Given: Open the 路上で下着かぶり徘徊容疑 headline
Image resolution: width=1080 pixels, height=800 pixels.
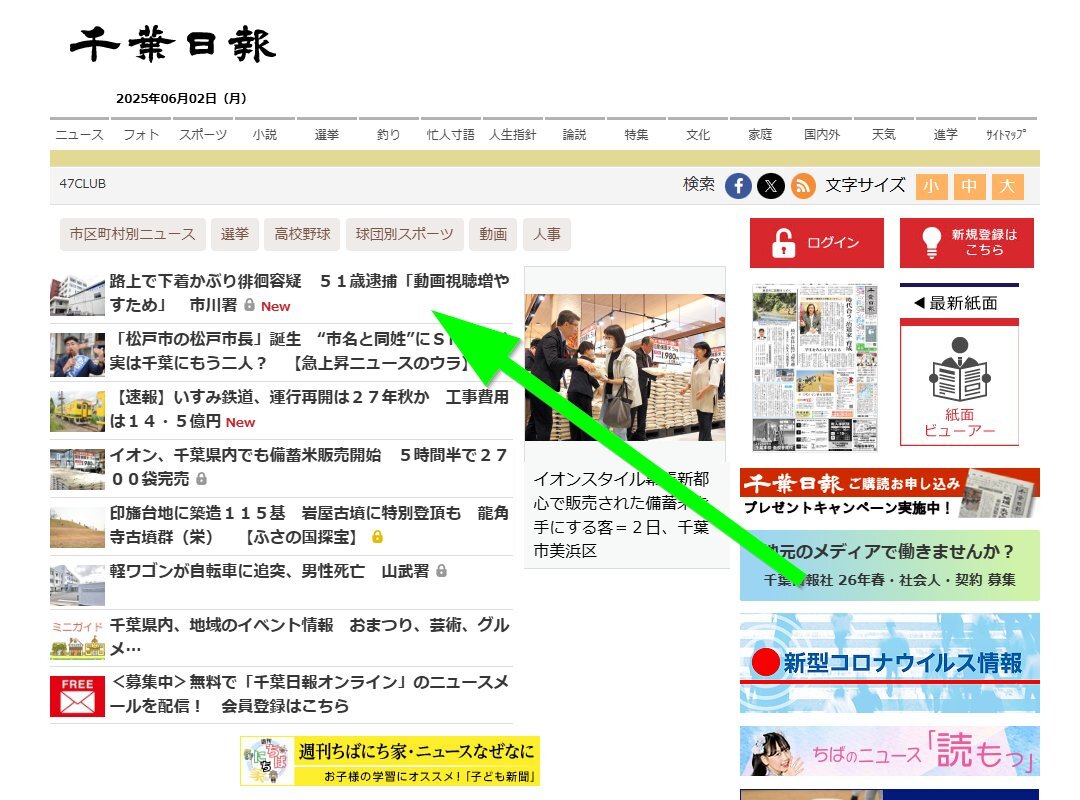Looking at the screenshot, I should pos(310,294).
